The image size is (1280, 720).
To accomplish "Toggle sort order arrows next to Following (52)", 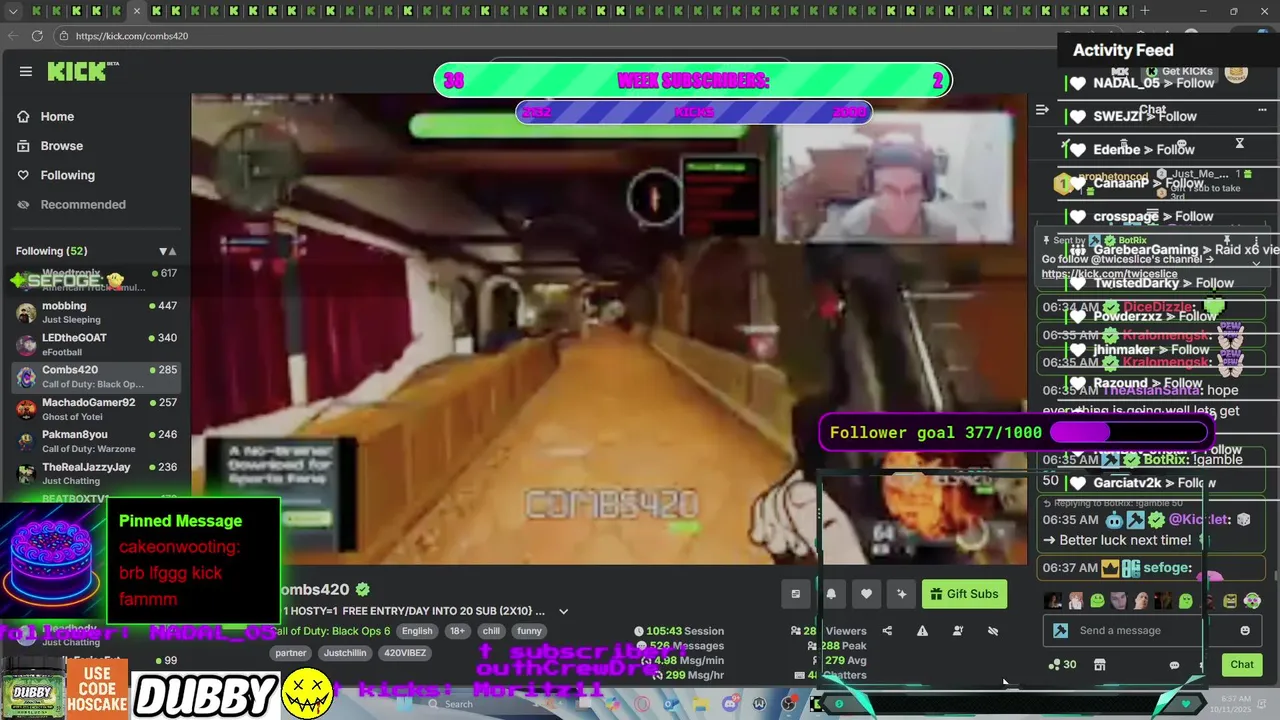I will (167, 251).
